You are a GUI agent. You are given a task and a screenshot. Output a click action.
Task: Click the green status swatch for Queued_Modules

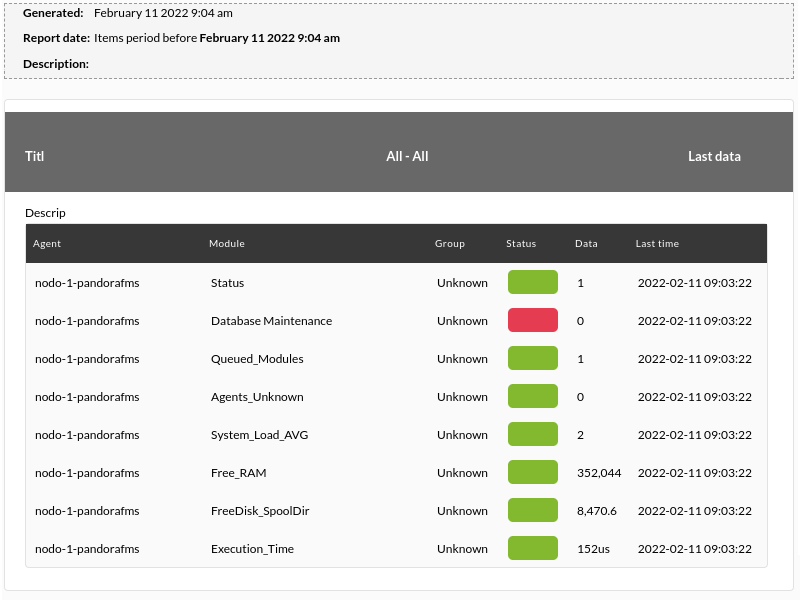(x=533, y=358)
